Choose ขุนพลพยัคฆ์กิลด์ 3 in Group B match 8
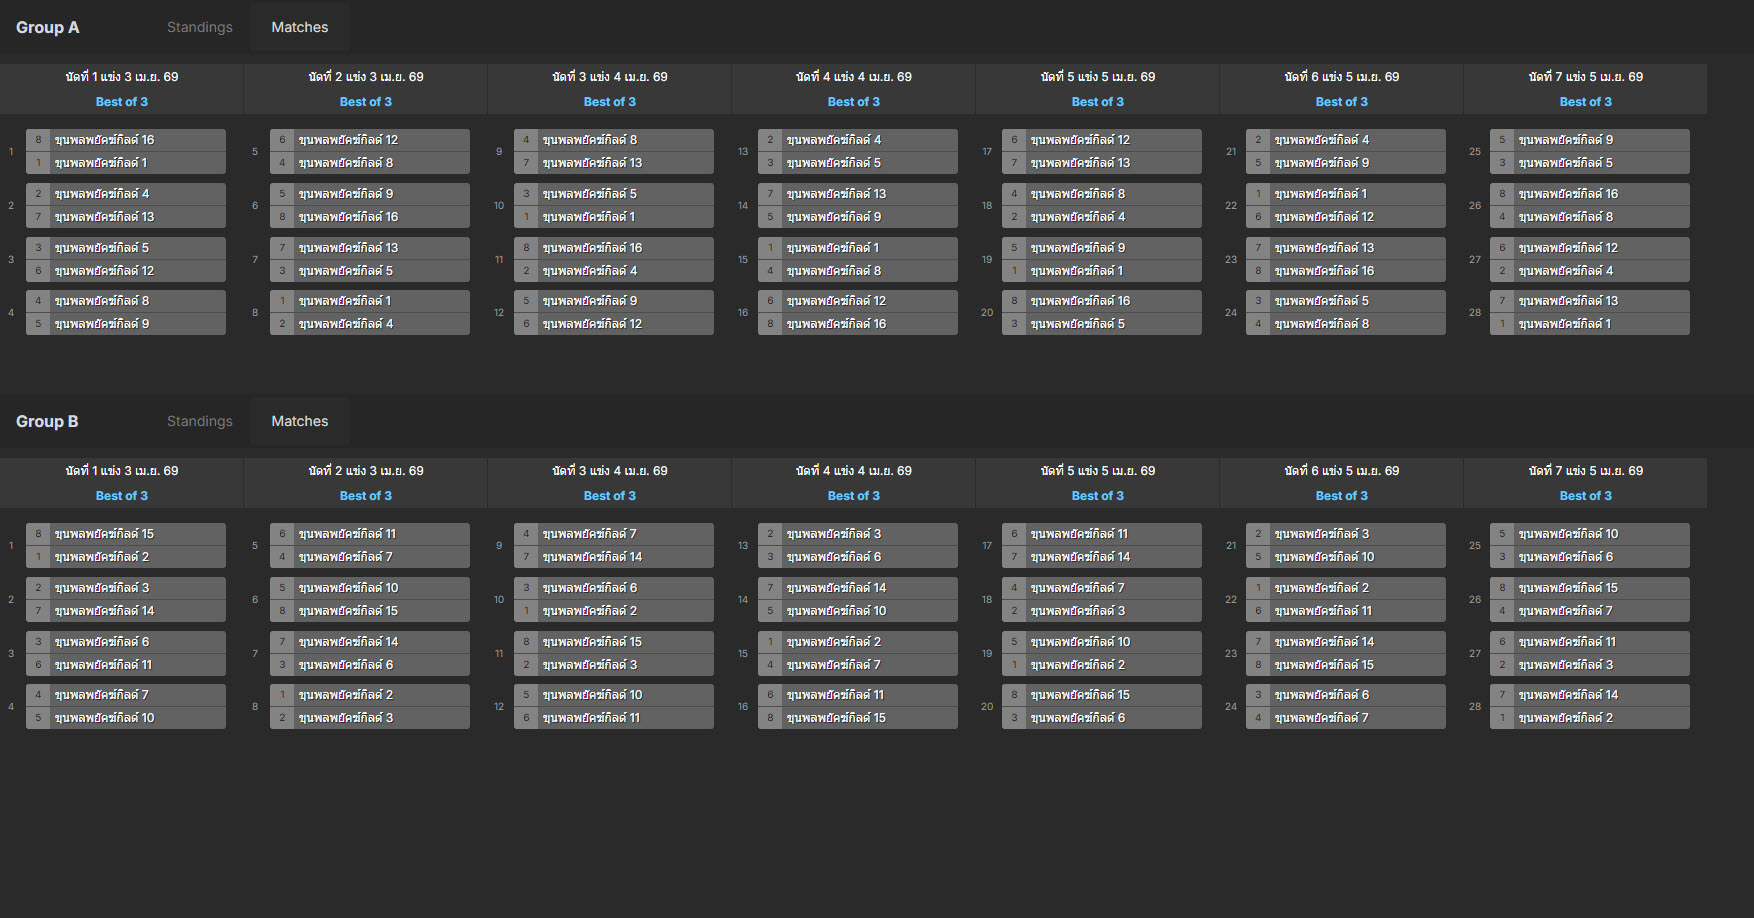 point(370,718)
